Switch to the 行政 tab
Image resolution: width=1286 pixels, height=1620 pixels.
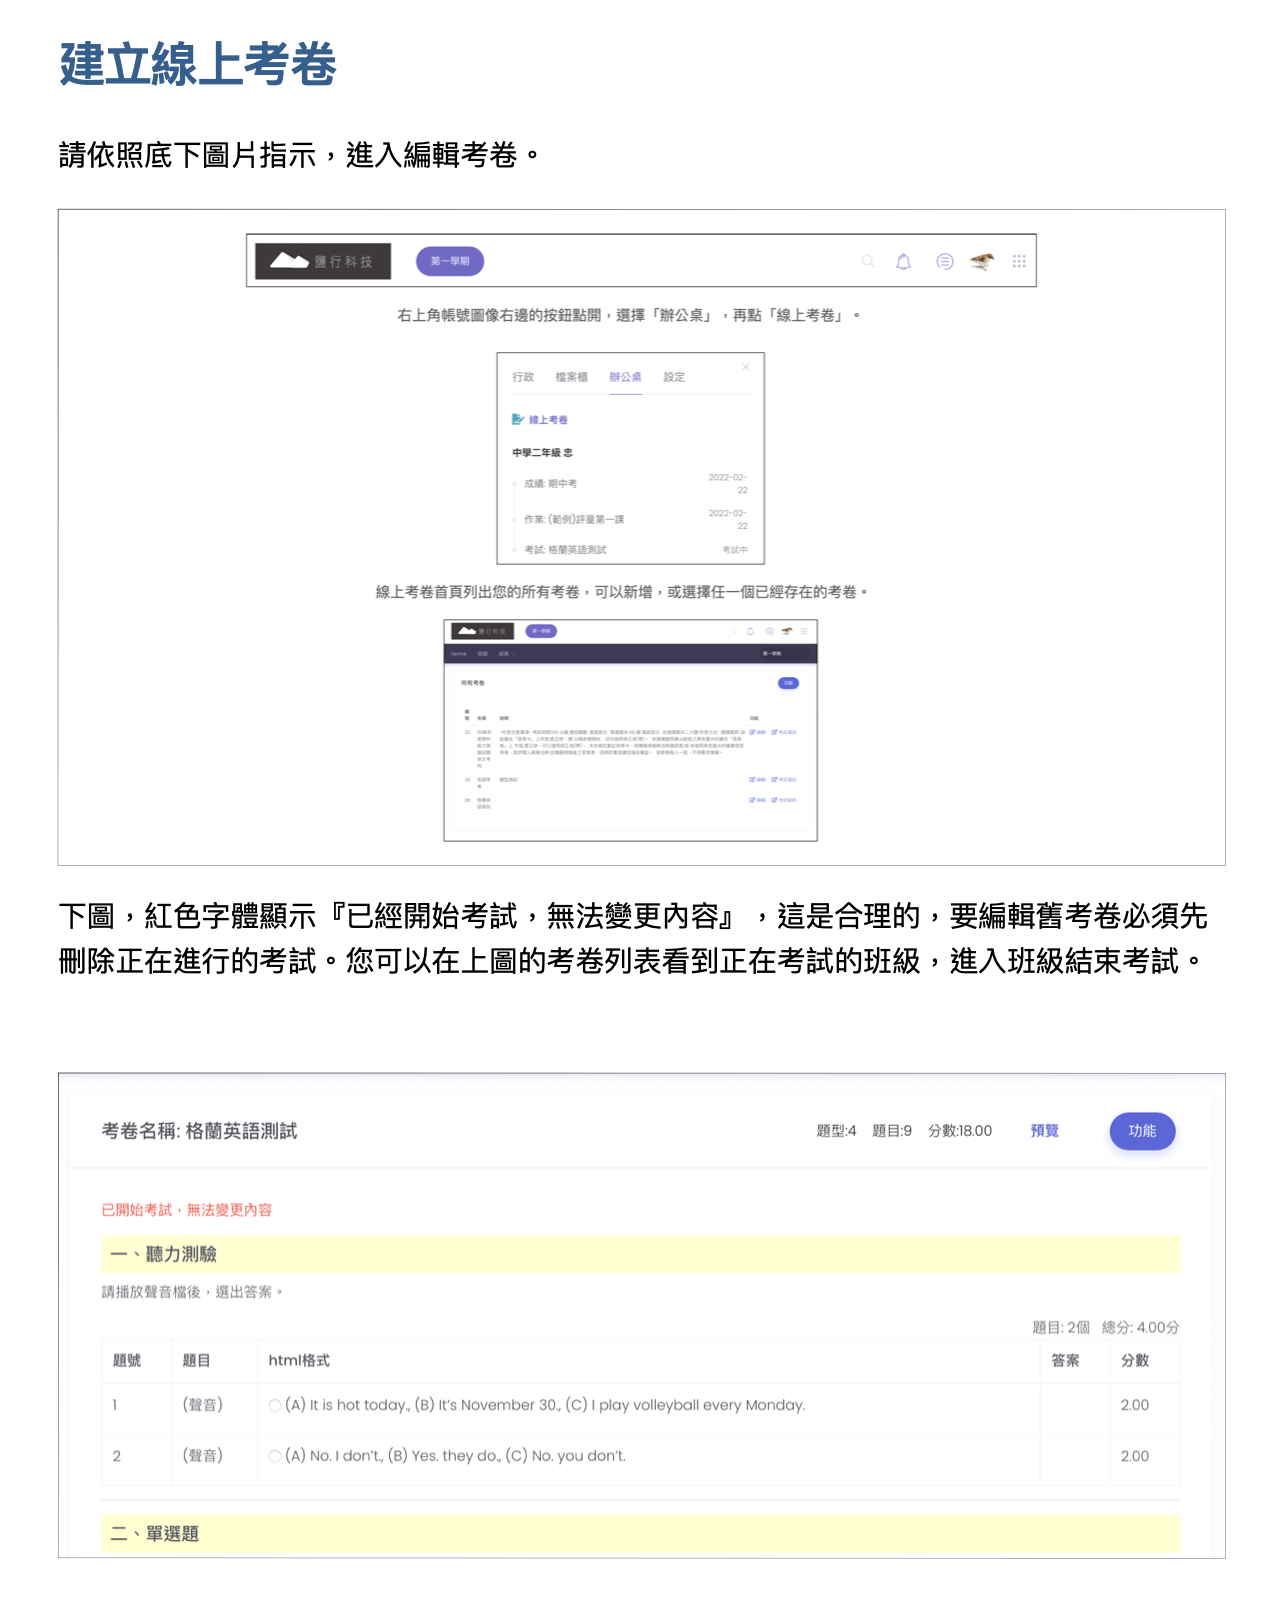coord(523,377)
